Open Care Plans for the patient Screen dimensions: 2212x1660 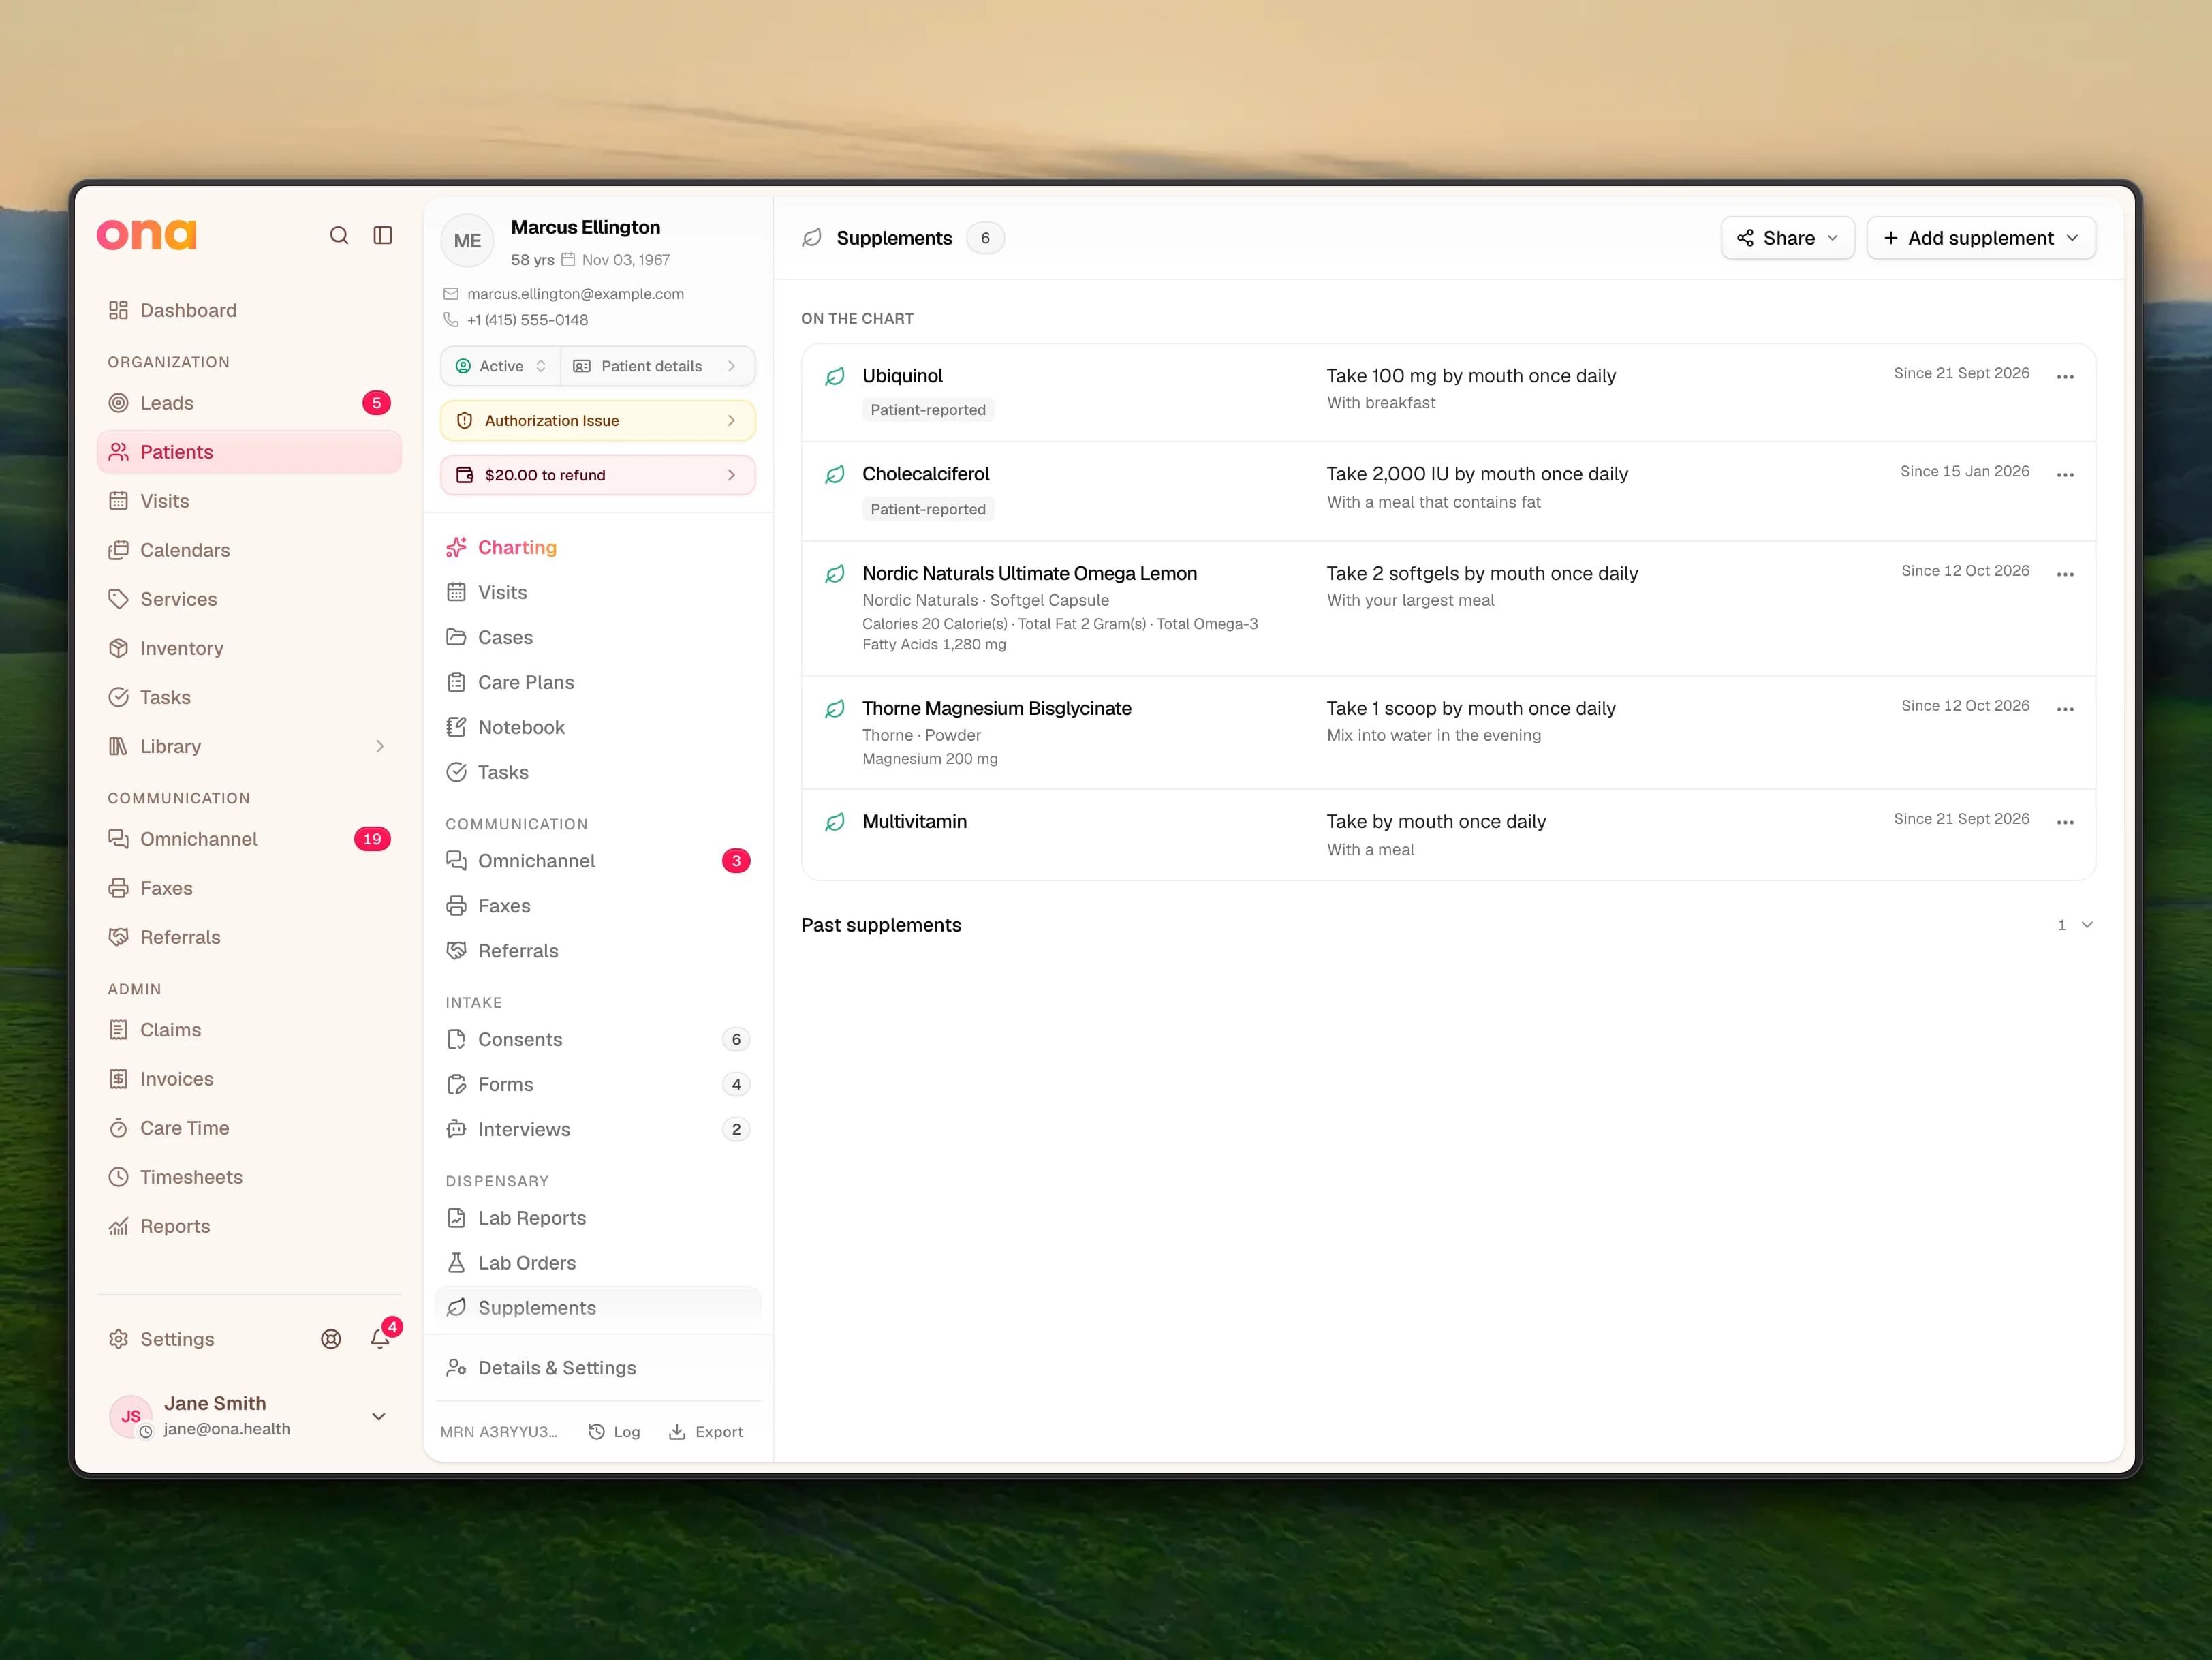598,682
